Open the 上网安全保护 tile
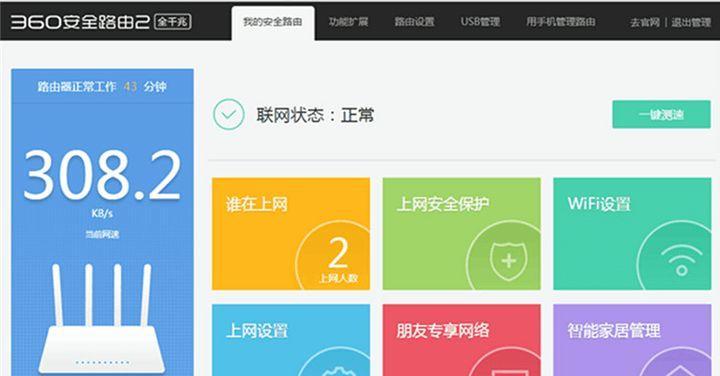This screenshot has width=720, height=376. [461, 234]
